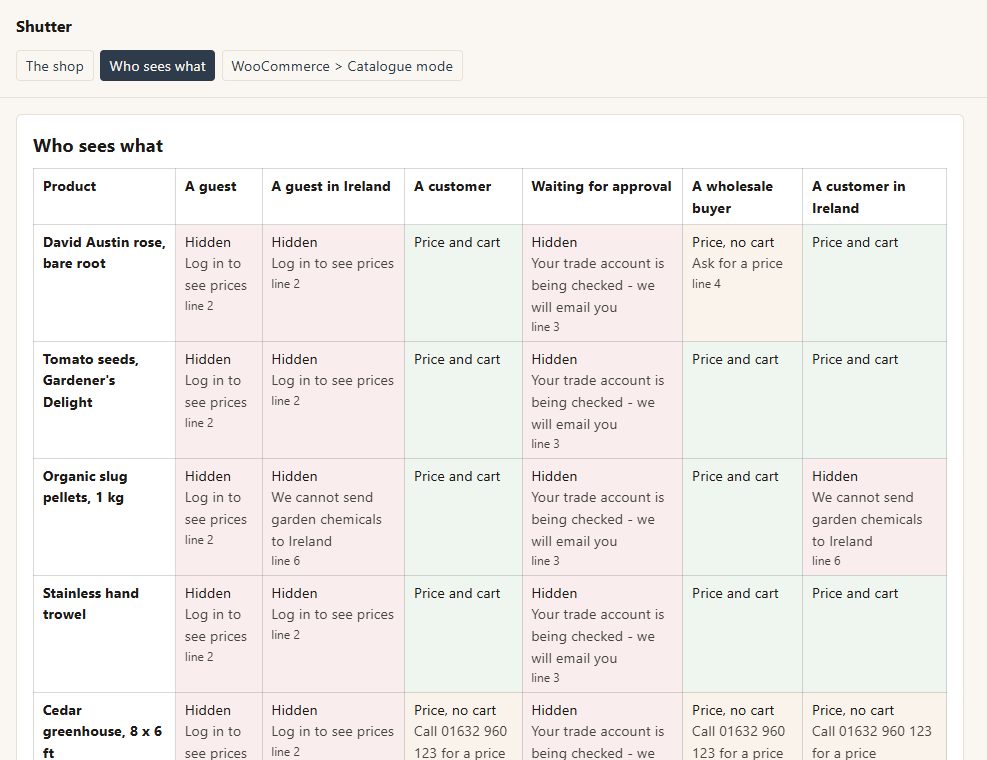The width and height of the screenshot is (987, 760).
Task: Switch to WooCommerce > Catalogue mode tab
Action: coord(342,66)
